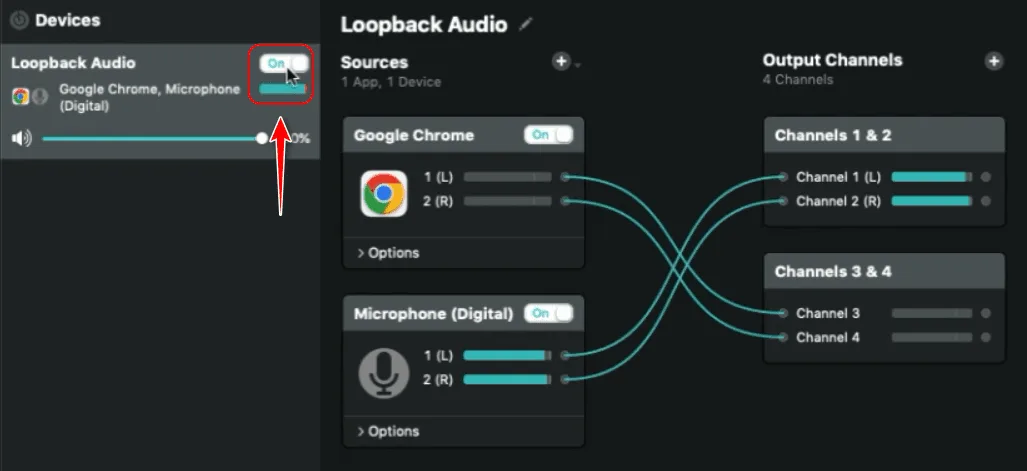Click Microphone 1 (L) output connector
The height and width of the screenshot is (471, 1027).
pos(565,355)
